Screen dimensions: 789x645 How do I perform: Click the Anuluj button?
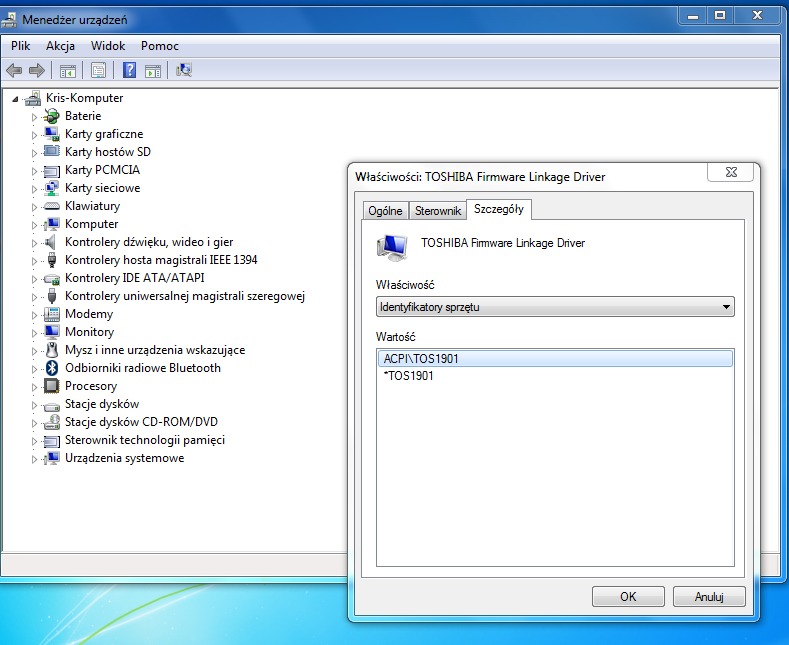click(x=709, y=597)
